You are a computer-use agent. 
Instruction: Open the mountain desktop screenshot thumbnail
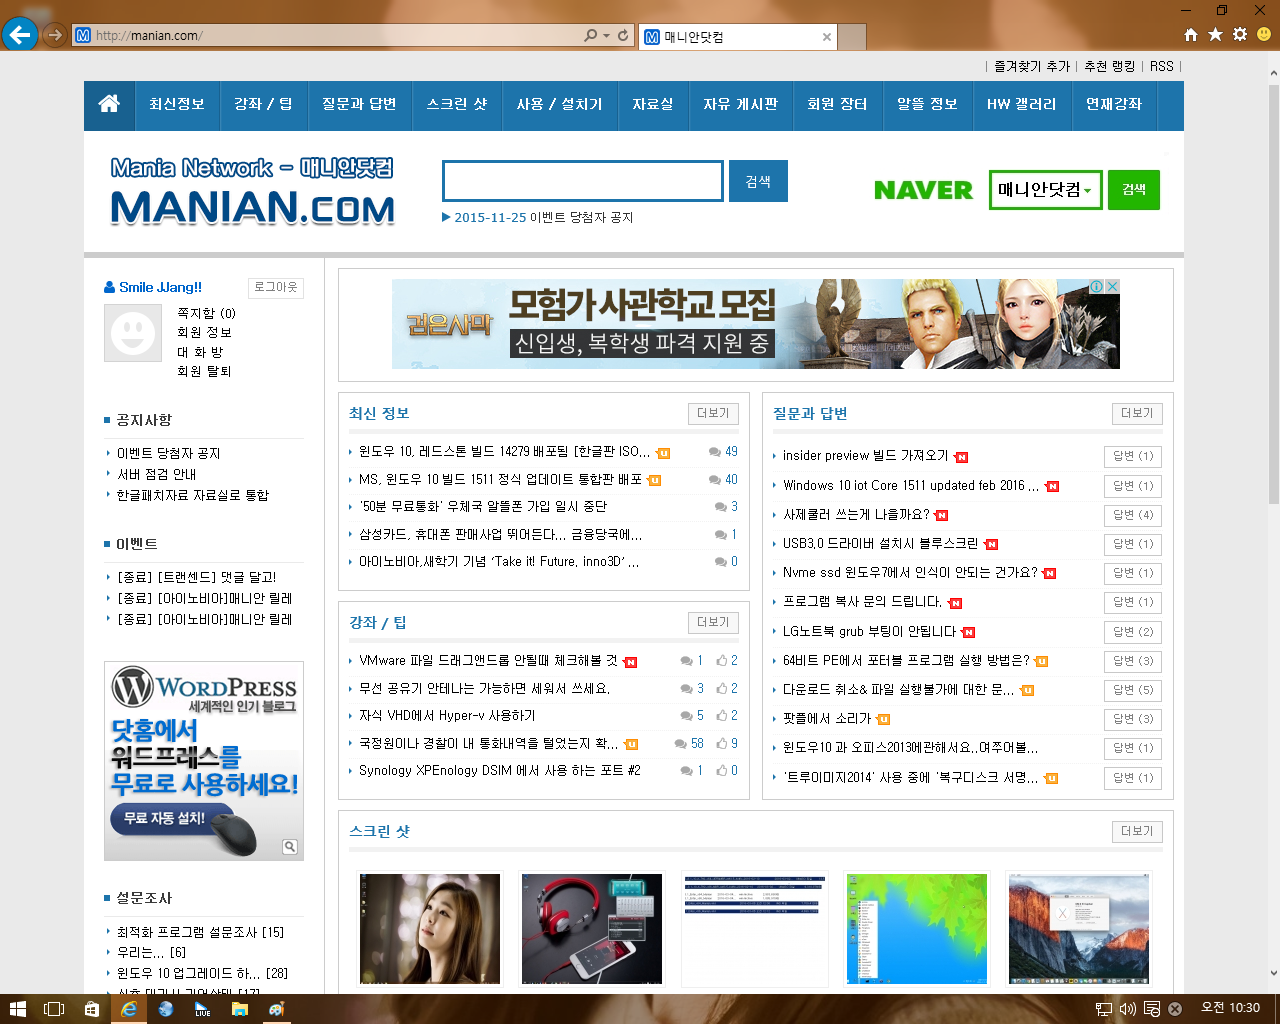1079,929
